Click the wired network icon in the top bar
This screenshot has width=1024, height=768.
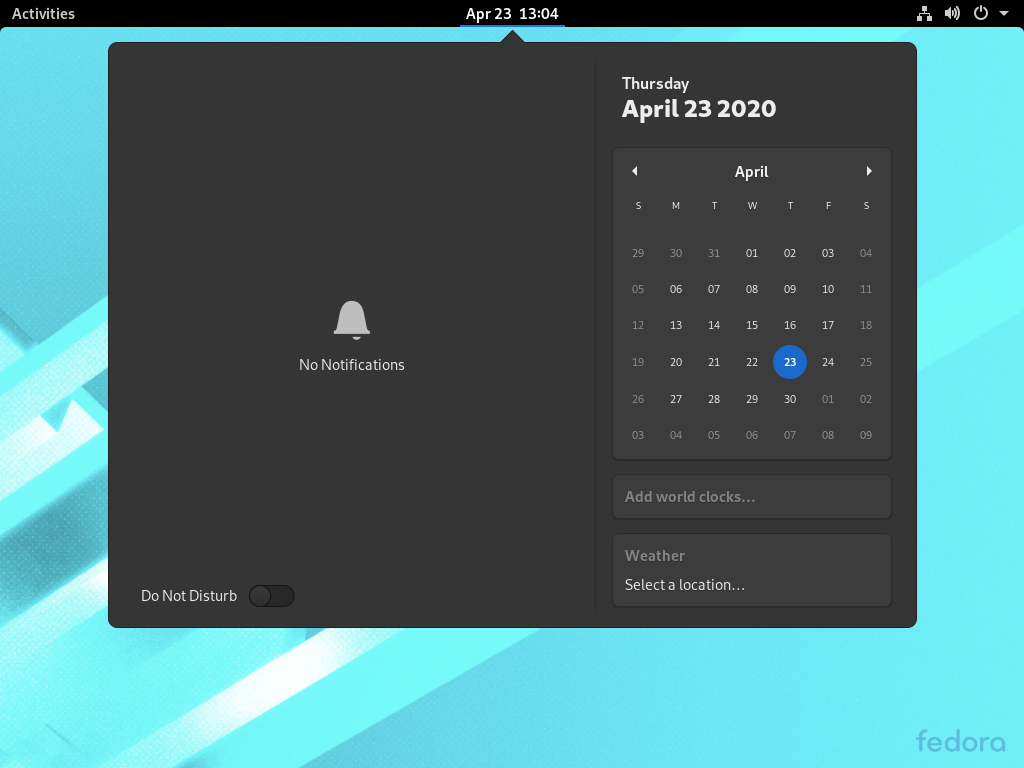pyautogui.click(x=923, y=13)
